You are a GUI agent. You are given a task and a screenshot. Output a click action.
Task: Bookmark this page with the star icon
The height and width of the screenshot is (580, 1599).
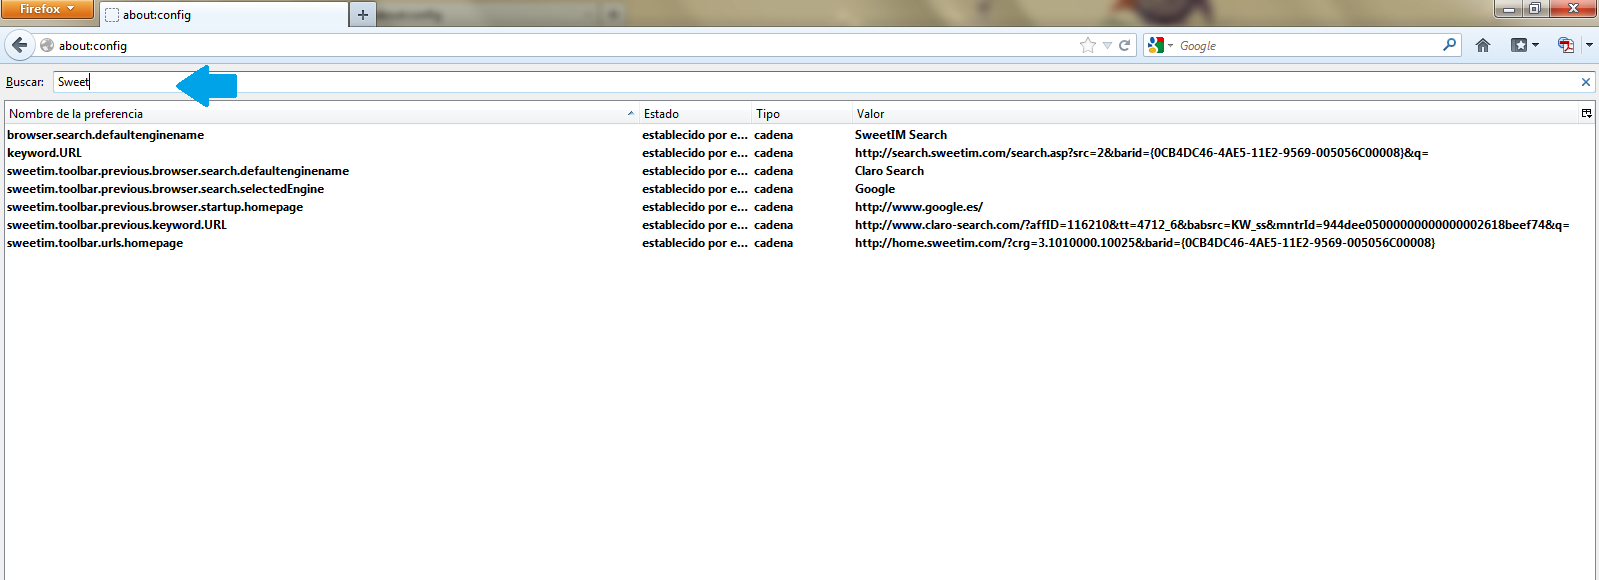(x=1087, y=45)
